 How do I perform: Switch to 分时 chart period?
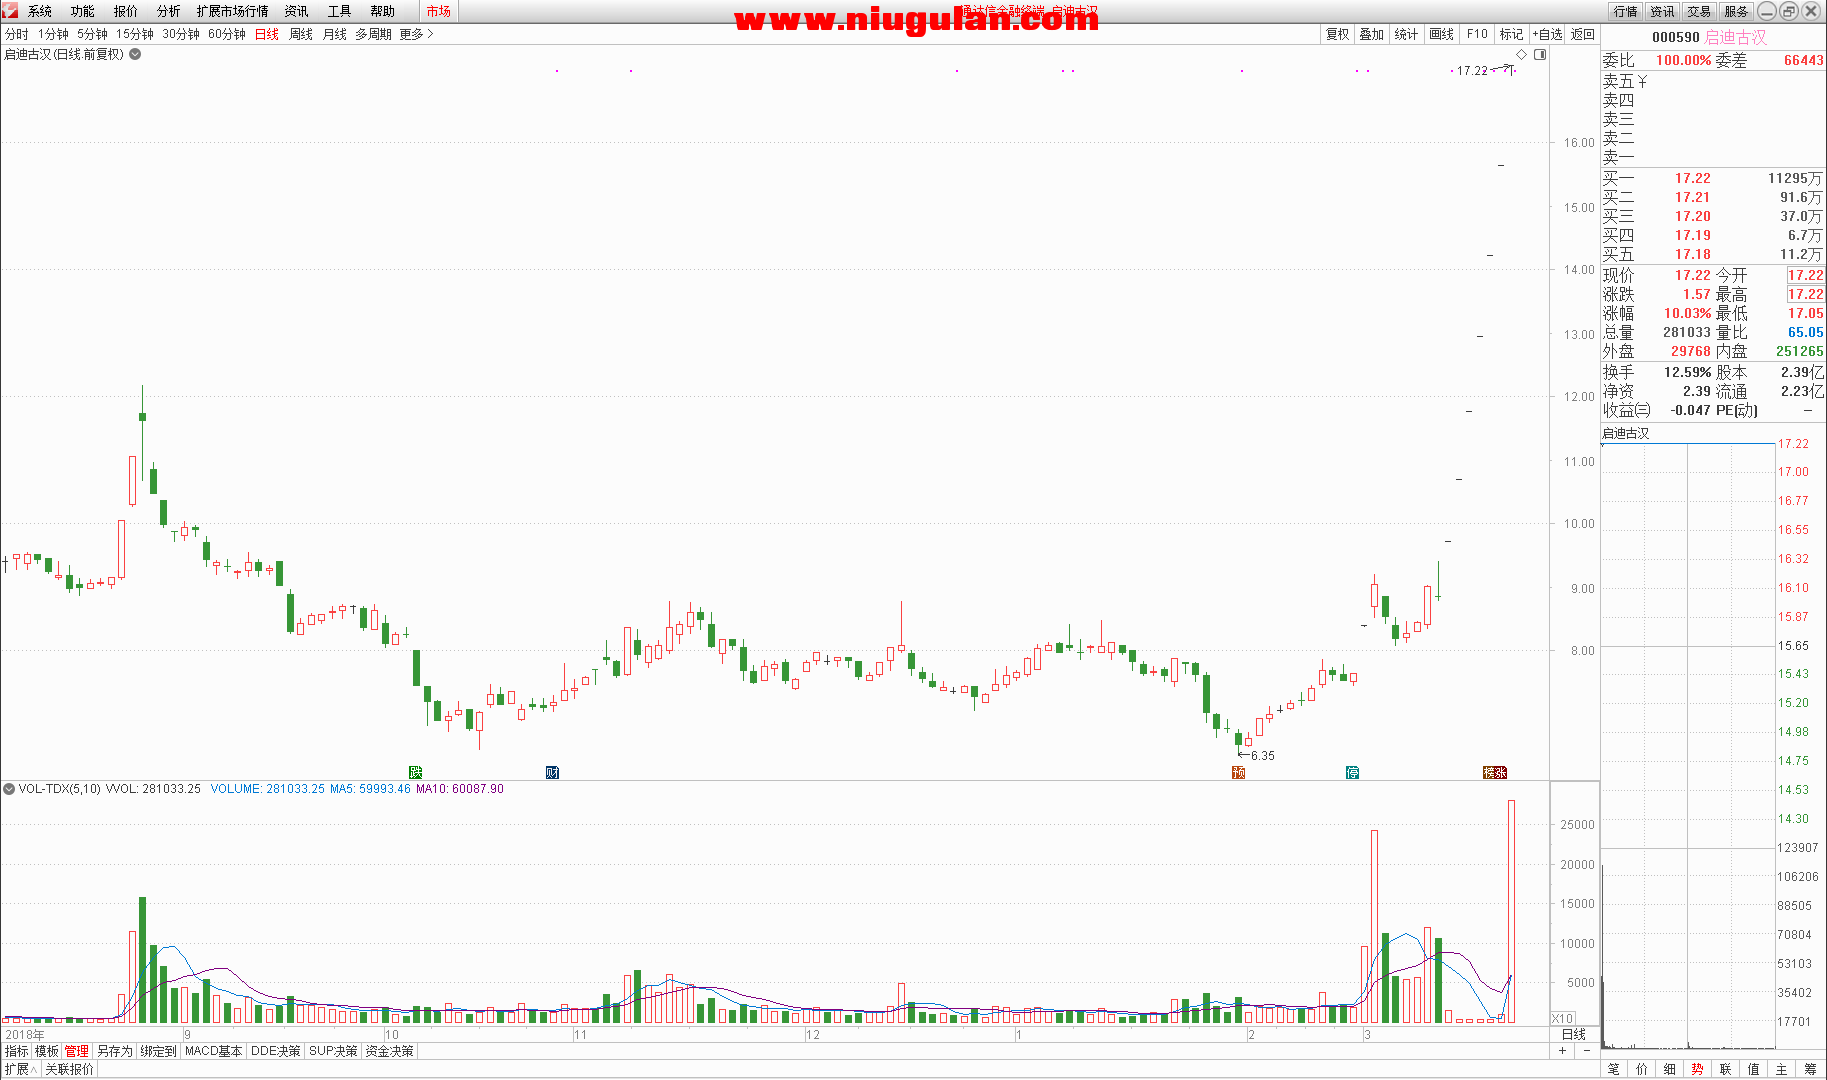click(17, 34)
